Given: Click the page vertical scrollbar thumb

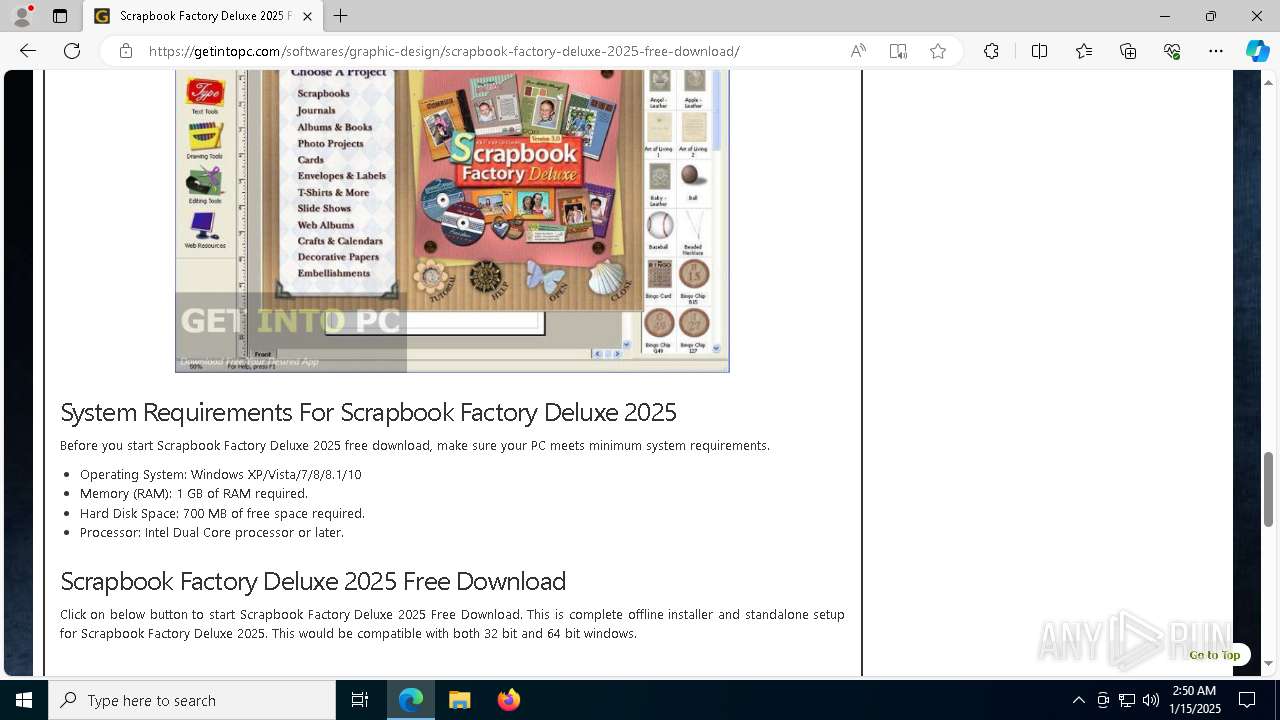Looking at the screenshot, I should pos(1268,489).
